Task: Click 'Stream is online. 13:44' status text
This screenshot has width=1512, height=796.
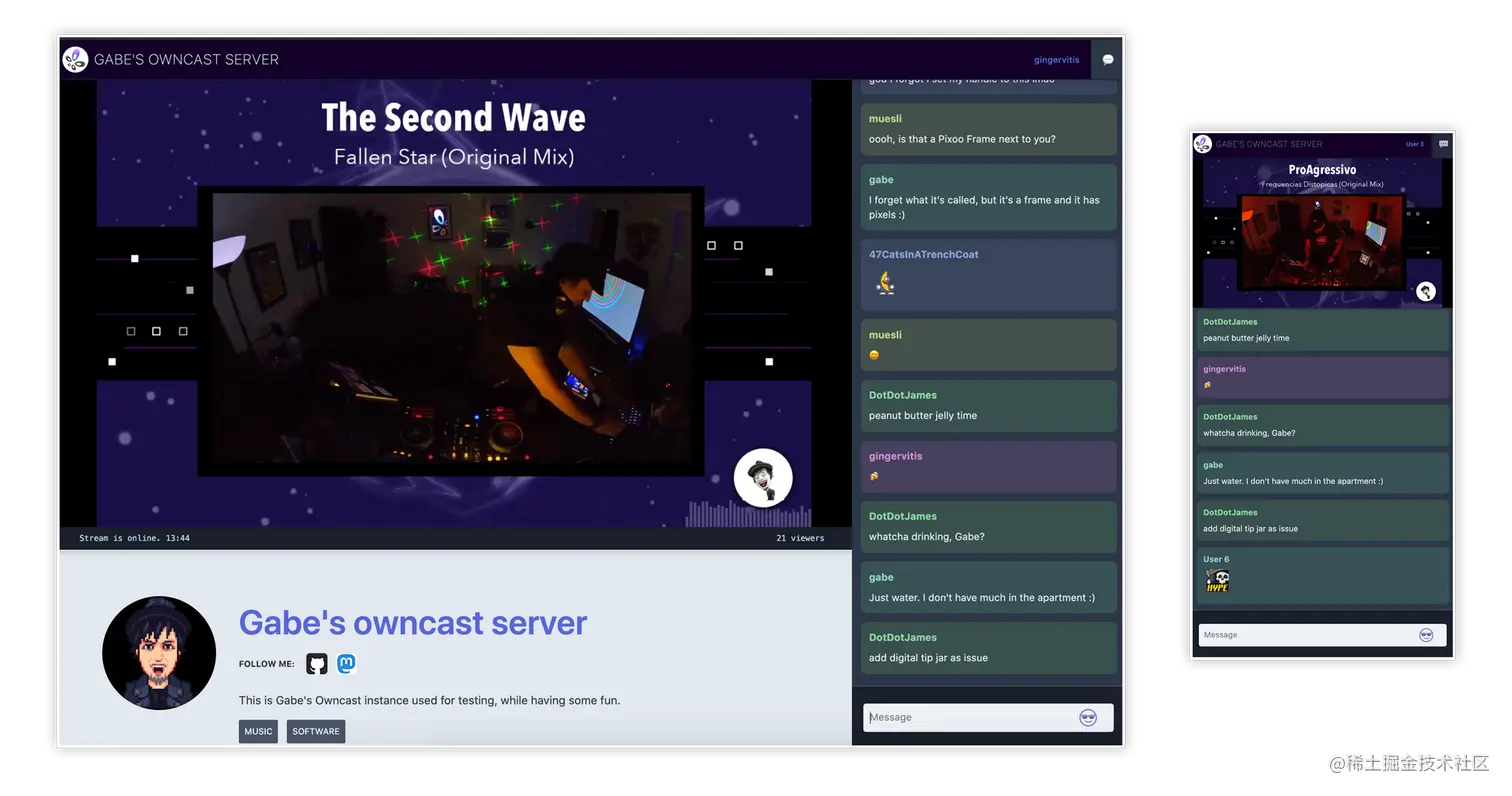Action: pyautogui.click(x=134, y=538)
